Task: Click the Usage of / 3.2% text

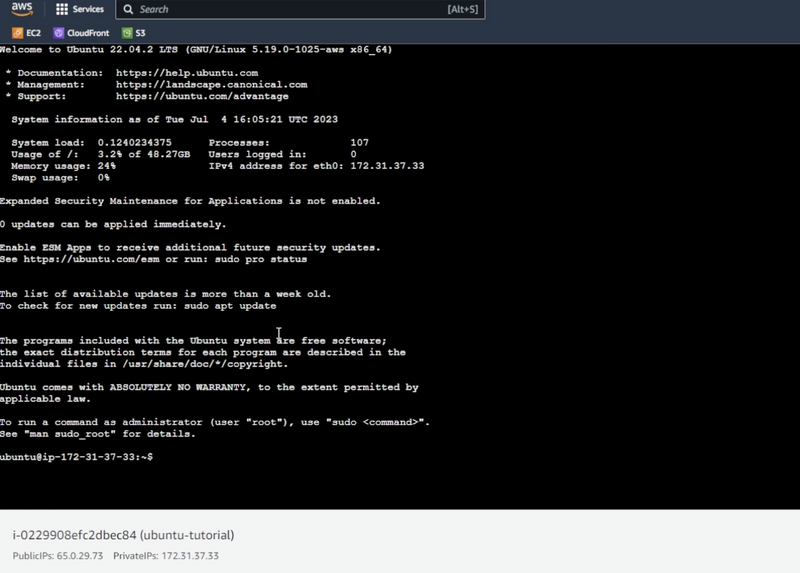Action: coord(101,154)
